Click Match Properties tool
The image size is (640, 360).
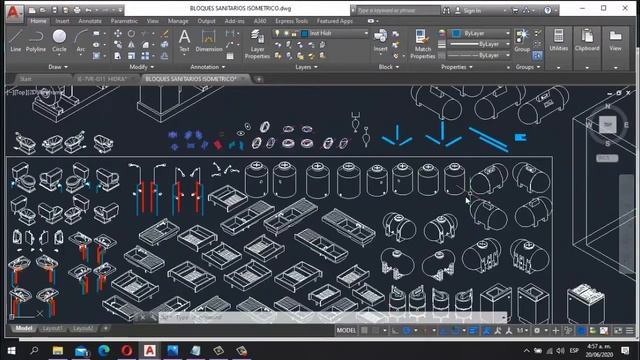422,44
